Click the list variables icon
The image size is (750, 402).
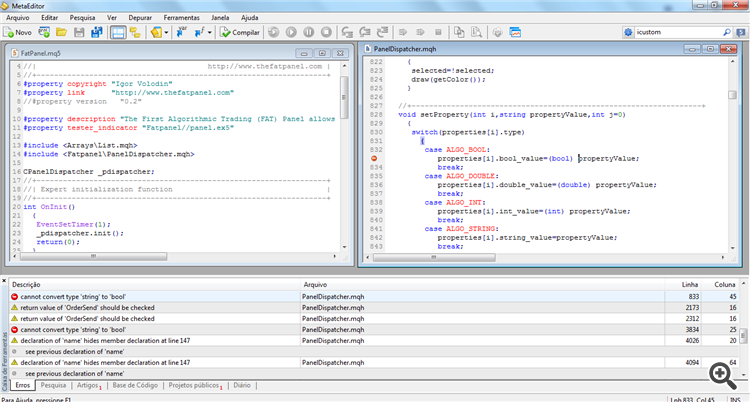click(182, 33)
